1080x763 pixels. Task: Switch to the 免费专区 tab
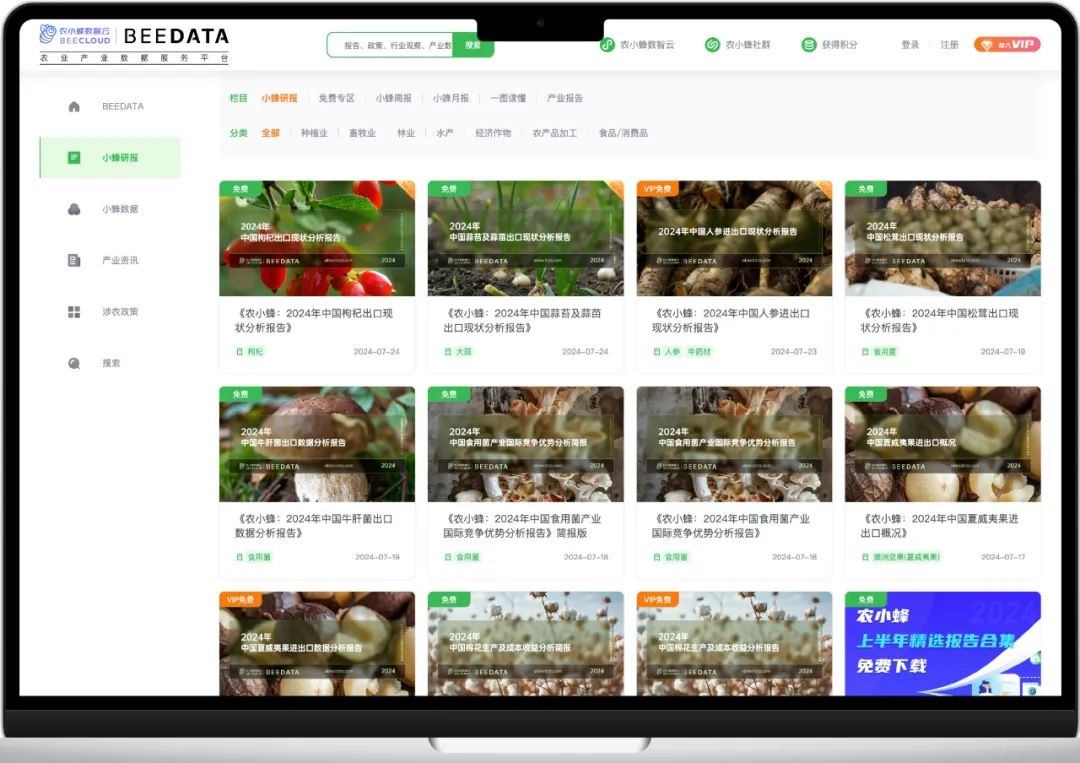point(336,98)
